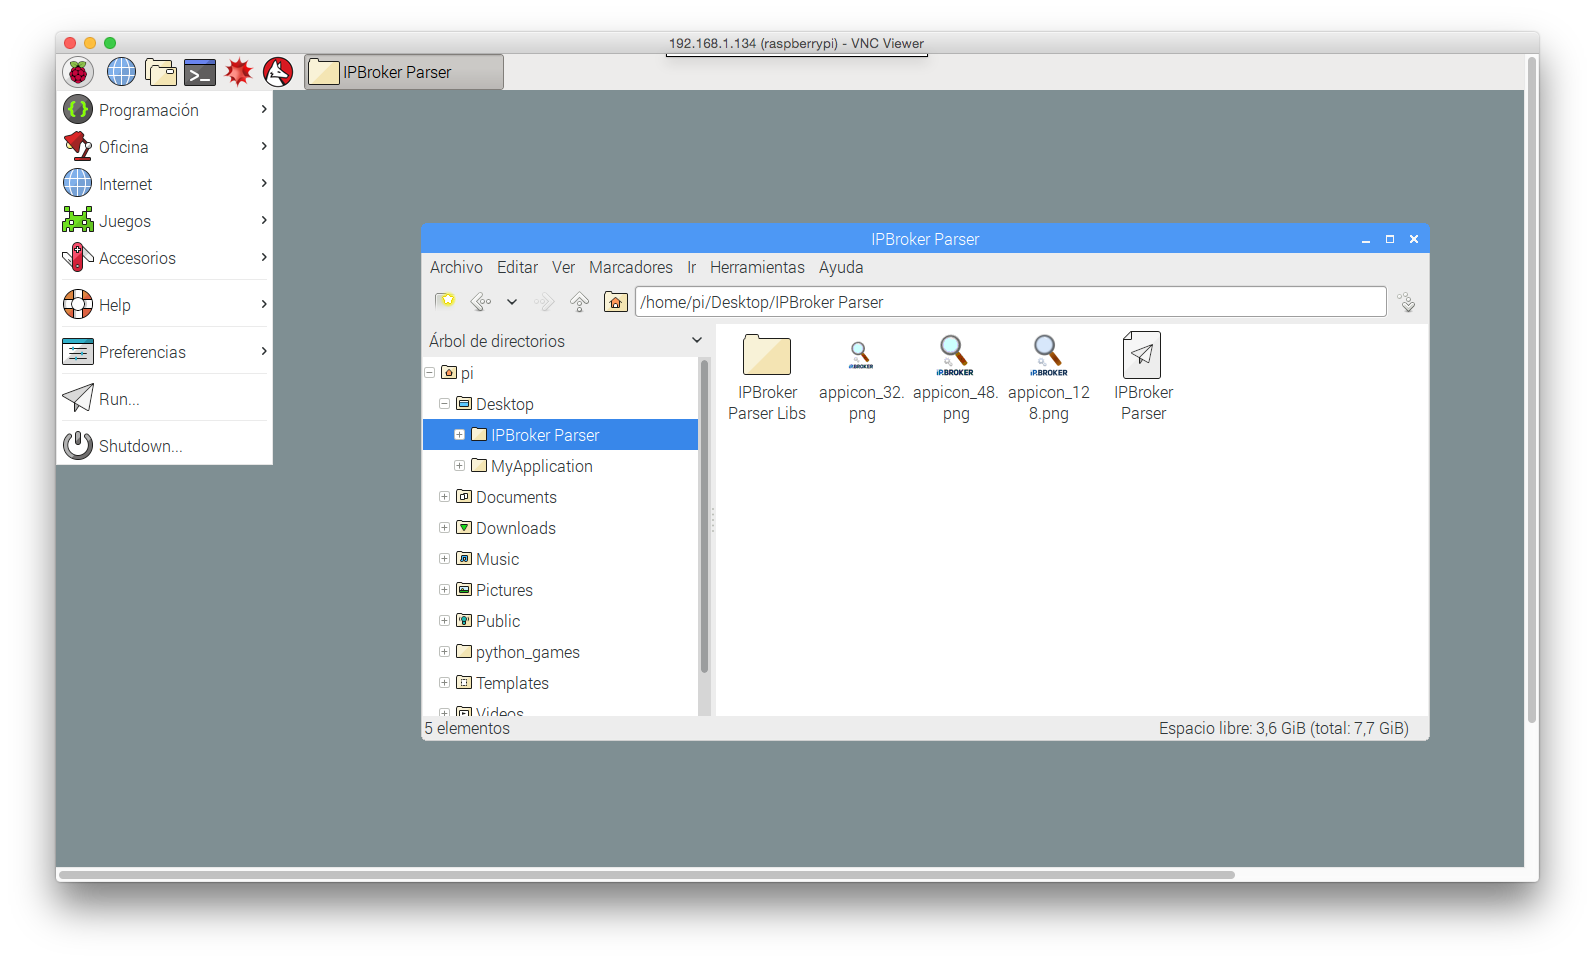
Task: Click the path field showing /home/pi/Desktop/IPBroker Parser
Action: (1010, 302)
